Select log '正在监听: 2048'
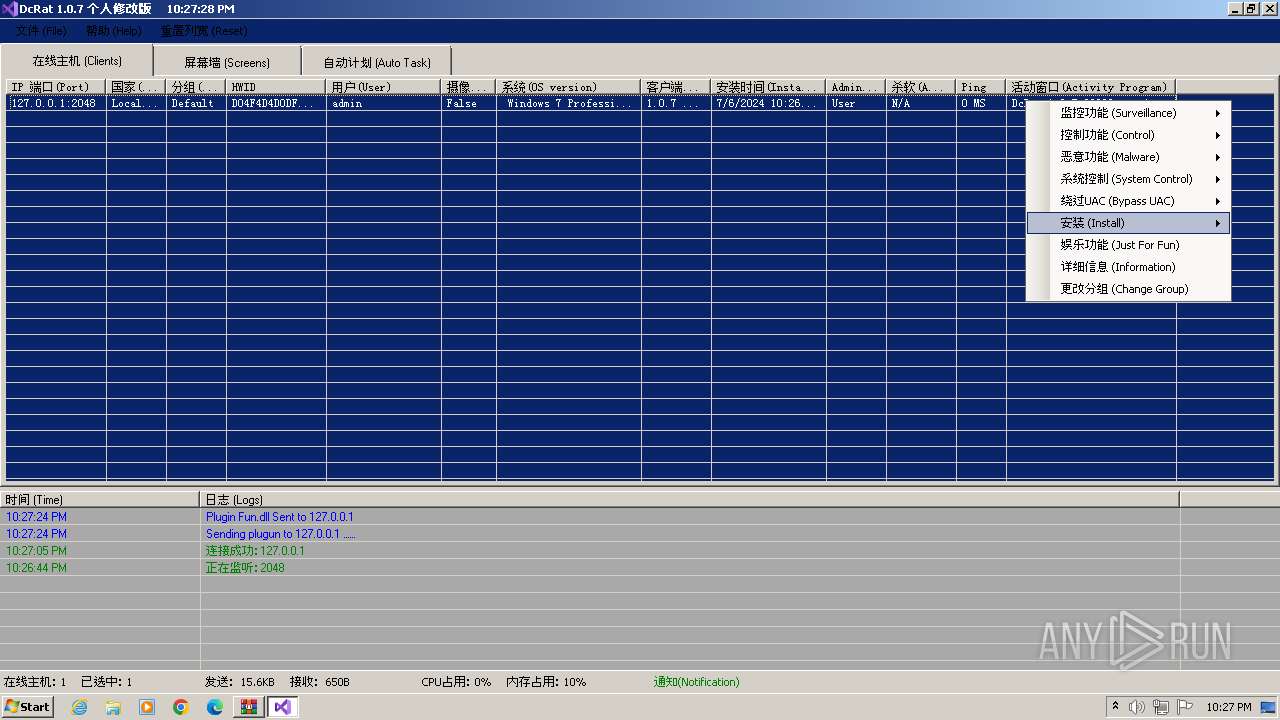 point(245,568)
